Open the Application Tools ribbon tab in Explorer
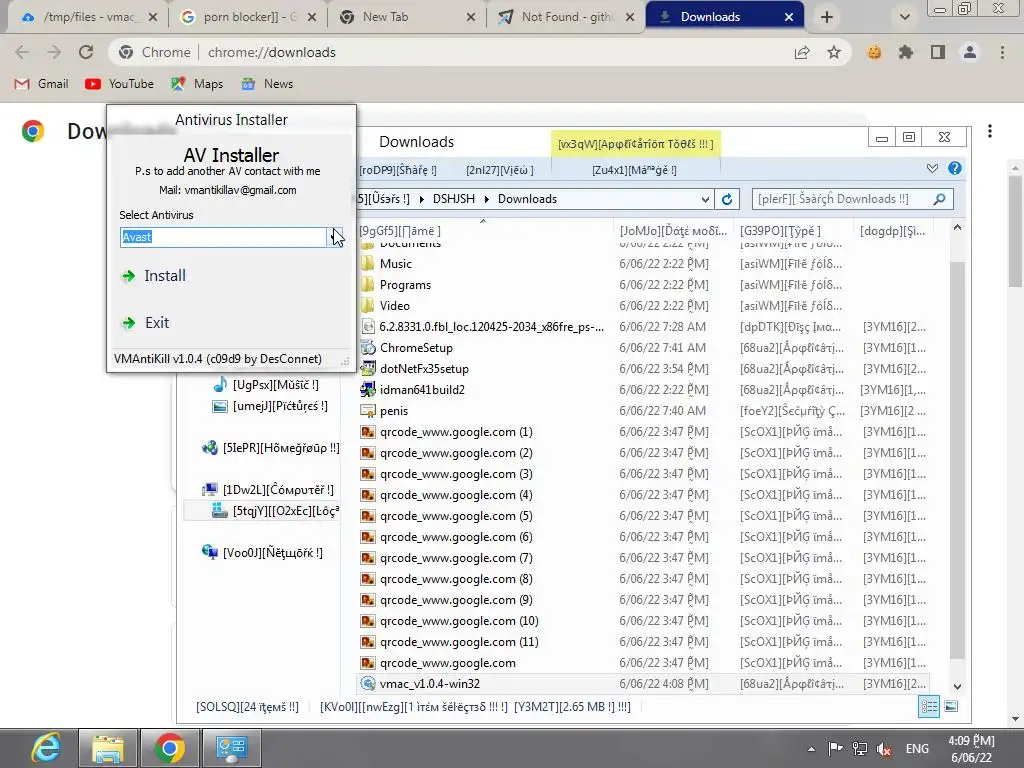1024x768 pixels. pos(635,144)
